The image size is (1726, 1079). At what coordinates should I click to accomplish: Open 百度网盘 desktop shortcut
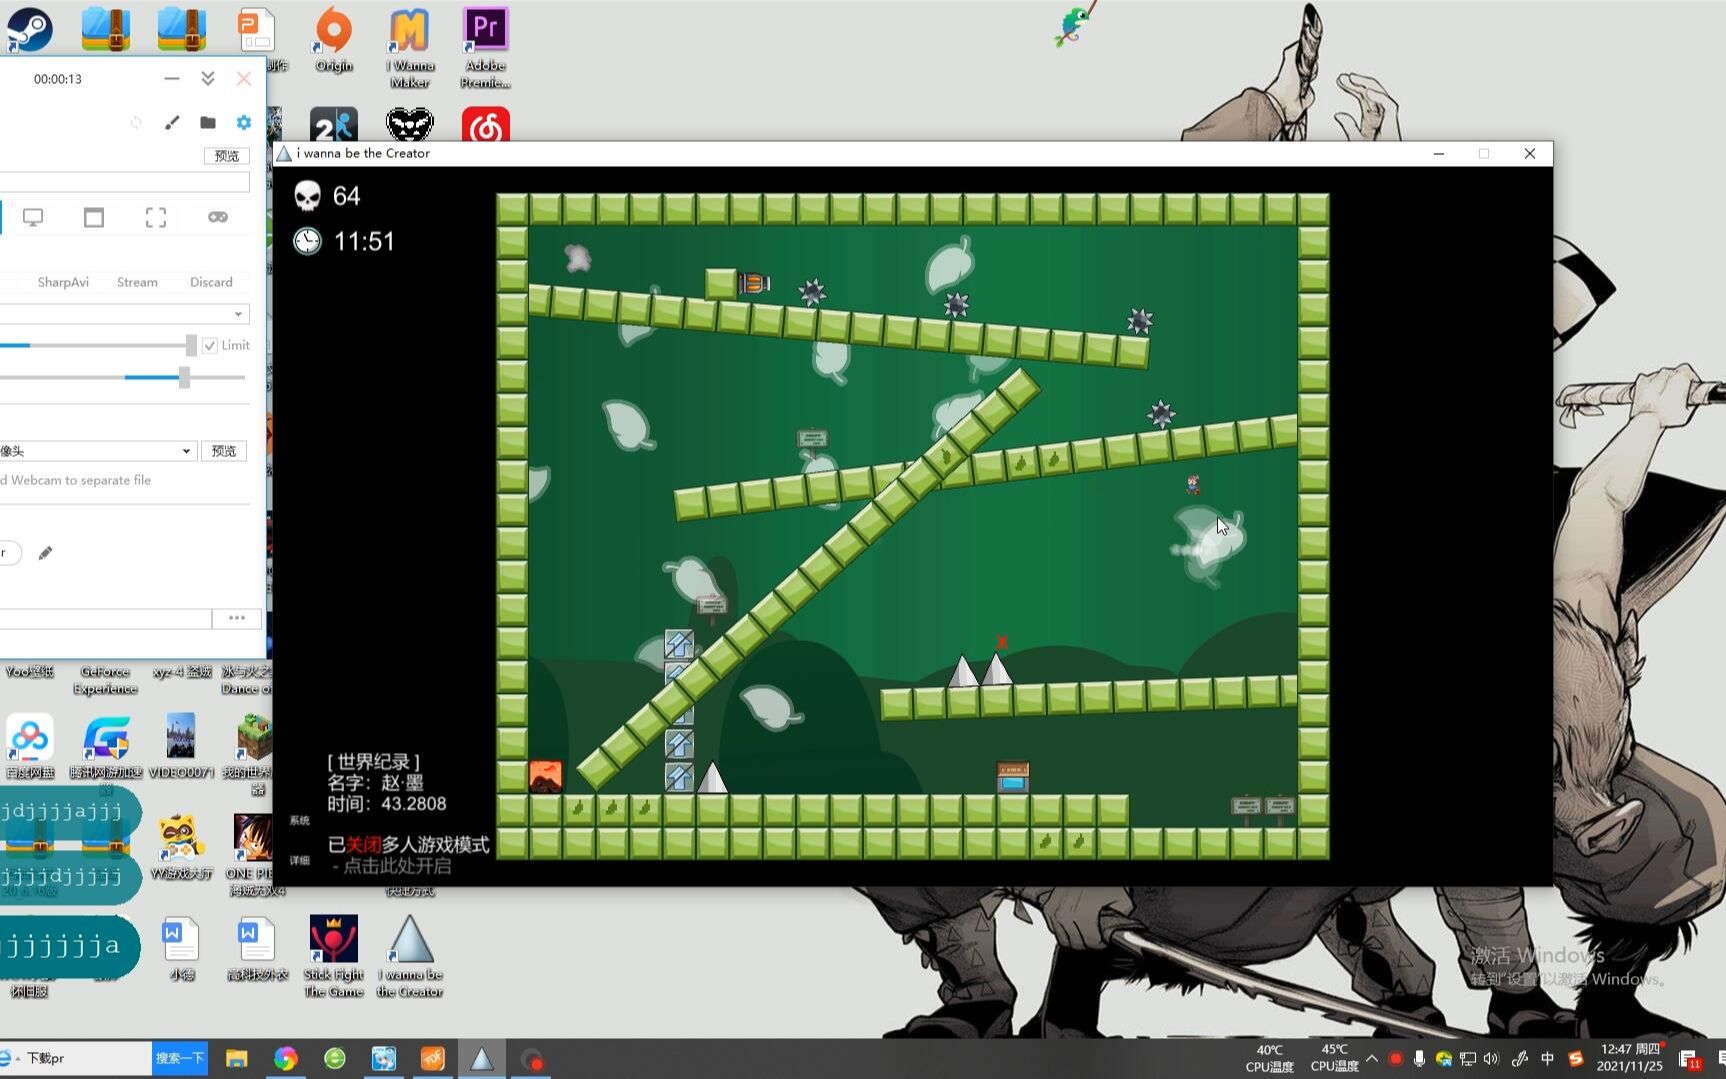[30, 746]
